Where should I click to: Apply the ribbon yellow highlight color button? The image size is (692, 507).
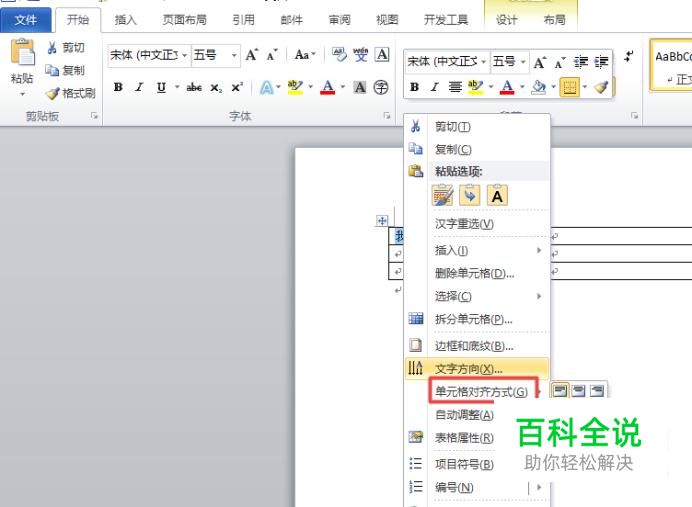click(295, 87)
